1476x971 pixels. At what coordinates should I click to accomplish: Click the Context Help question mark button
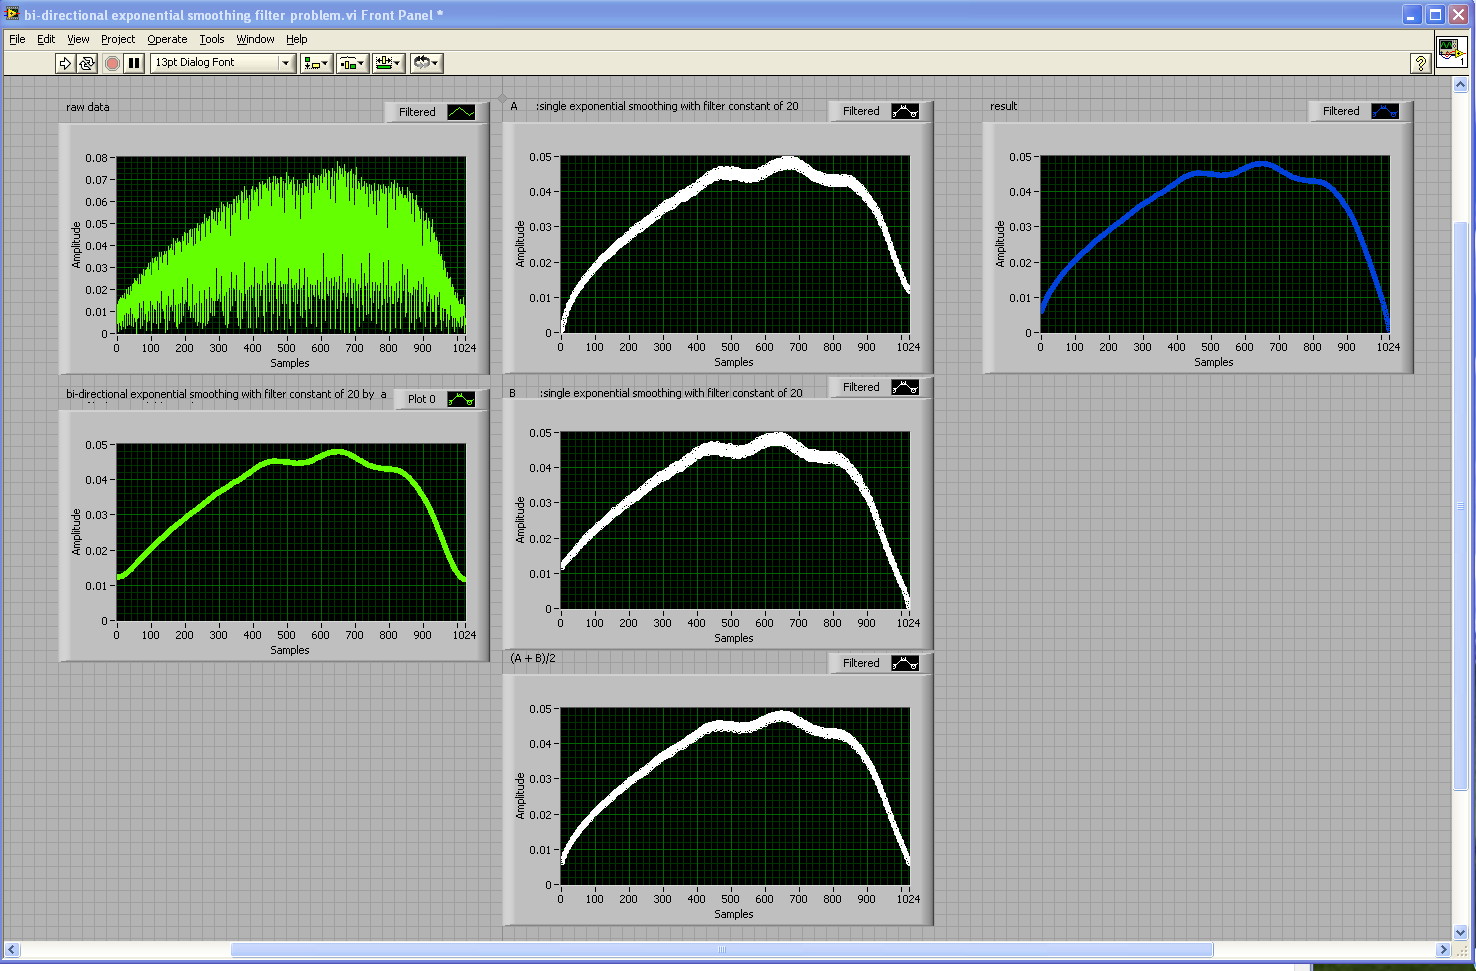[x=1420, y=63]
